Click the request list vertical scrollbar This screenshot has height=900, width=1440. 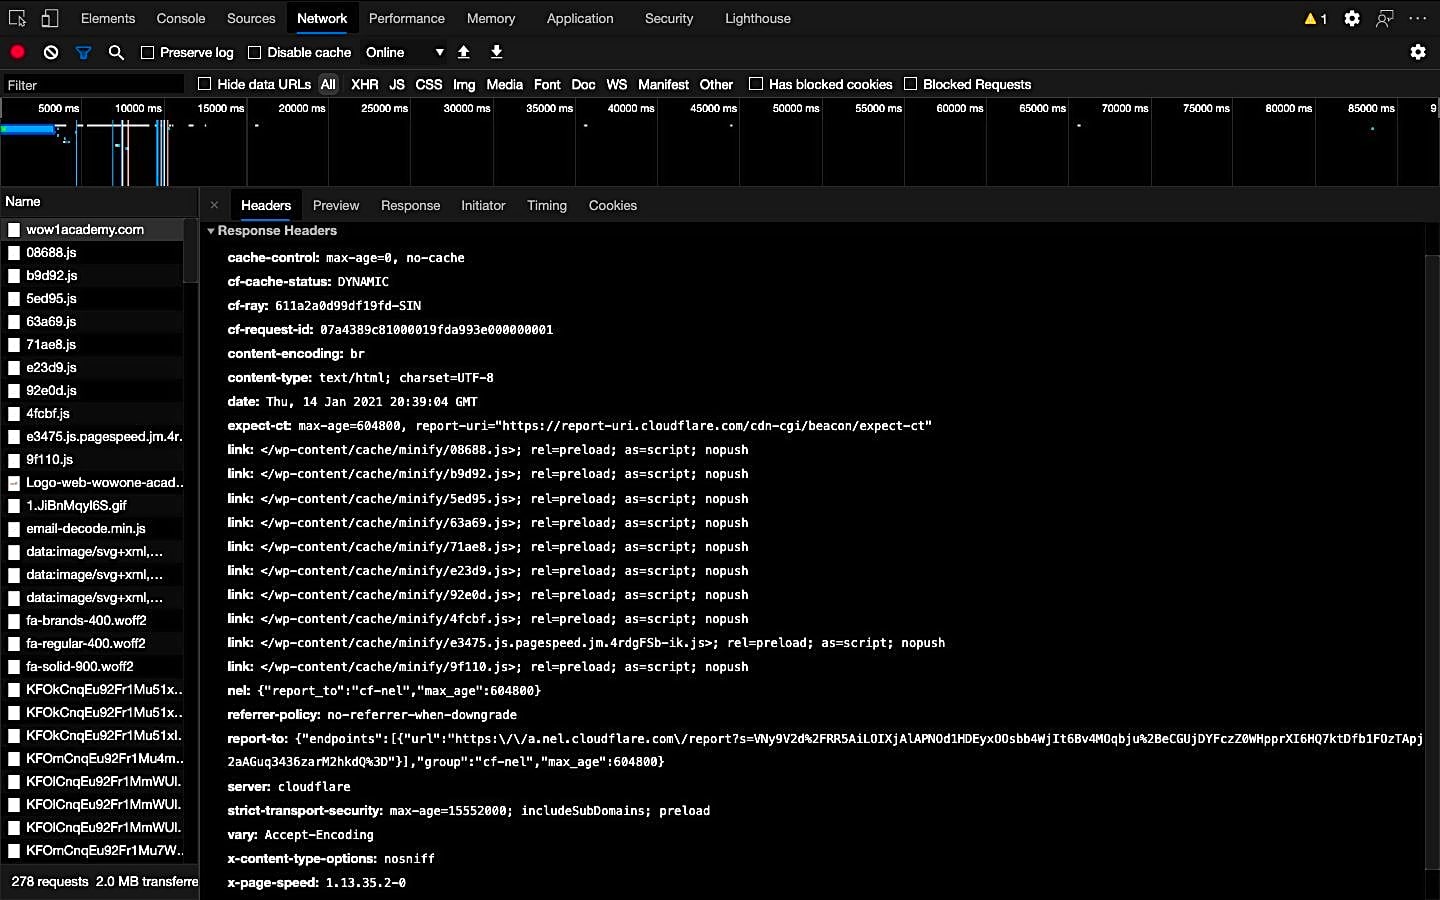coord(191,250)
